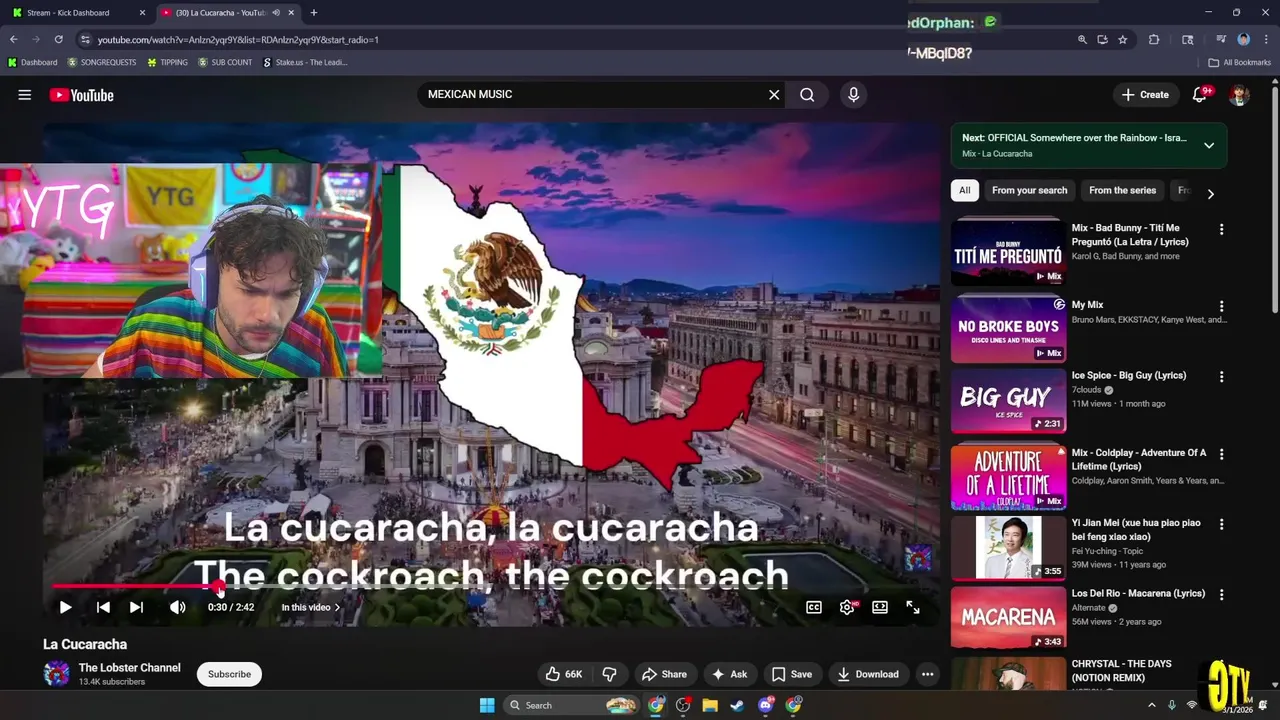Viewport: 1280px width, 720px height.
Task: Open the Chrome three-dot menu
Action: pyautogui.click(x=1266, y=40)
